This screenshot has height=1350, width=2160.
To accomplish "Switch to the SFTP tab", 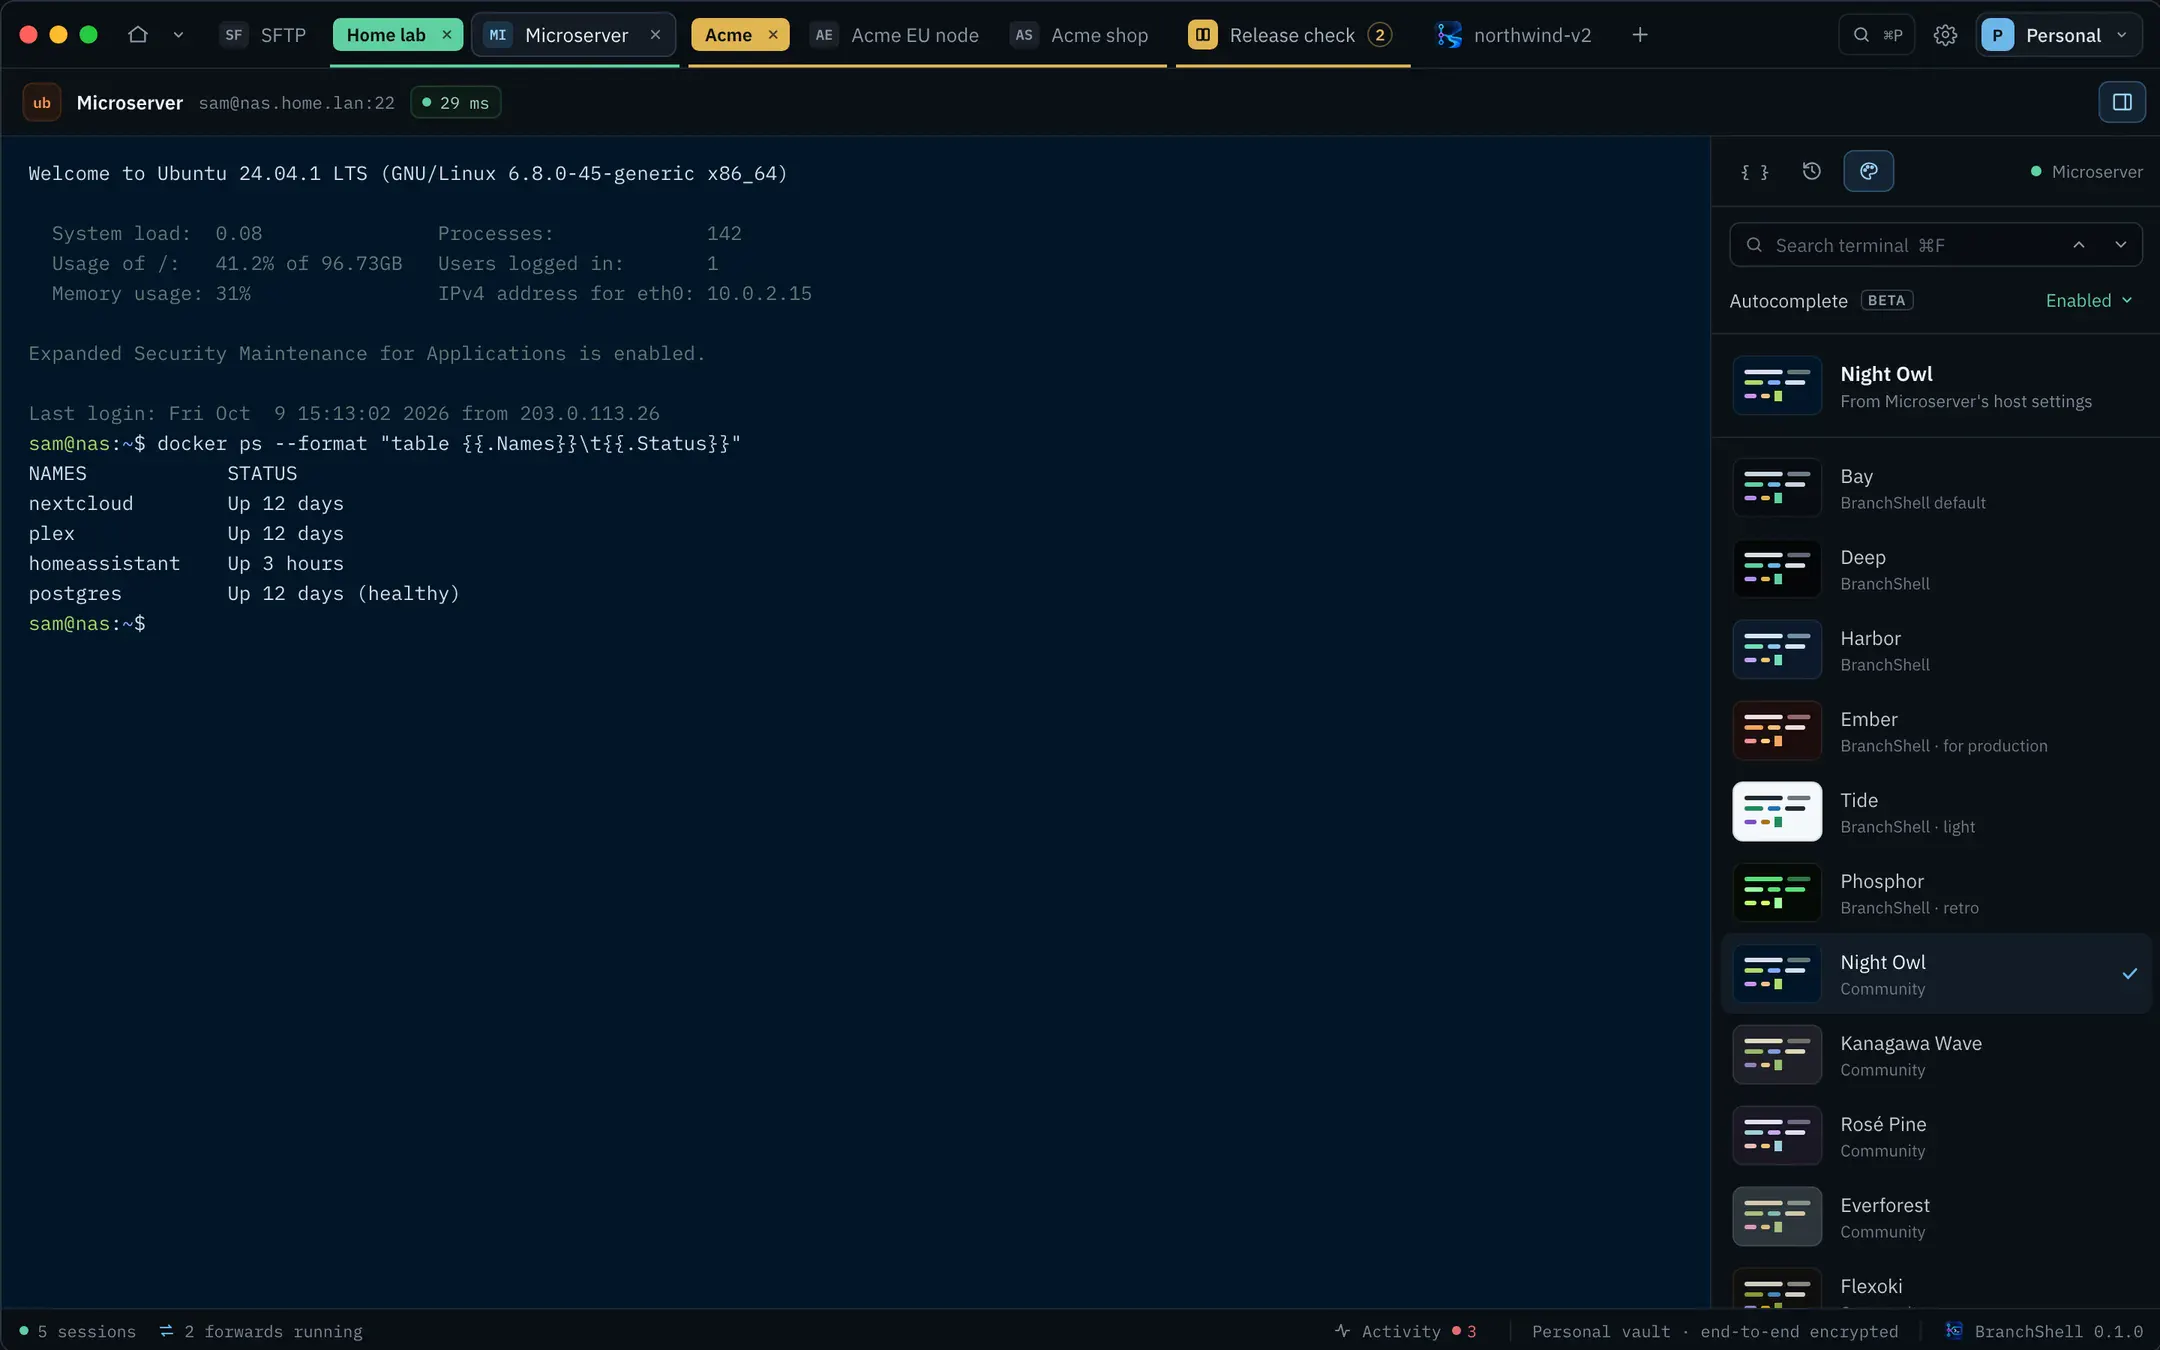I will pyautogui.click(x=264, y=35).
